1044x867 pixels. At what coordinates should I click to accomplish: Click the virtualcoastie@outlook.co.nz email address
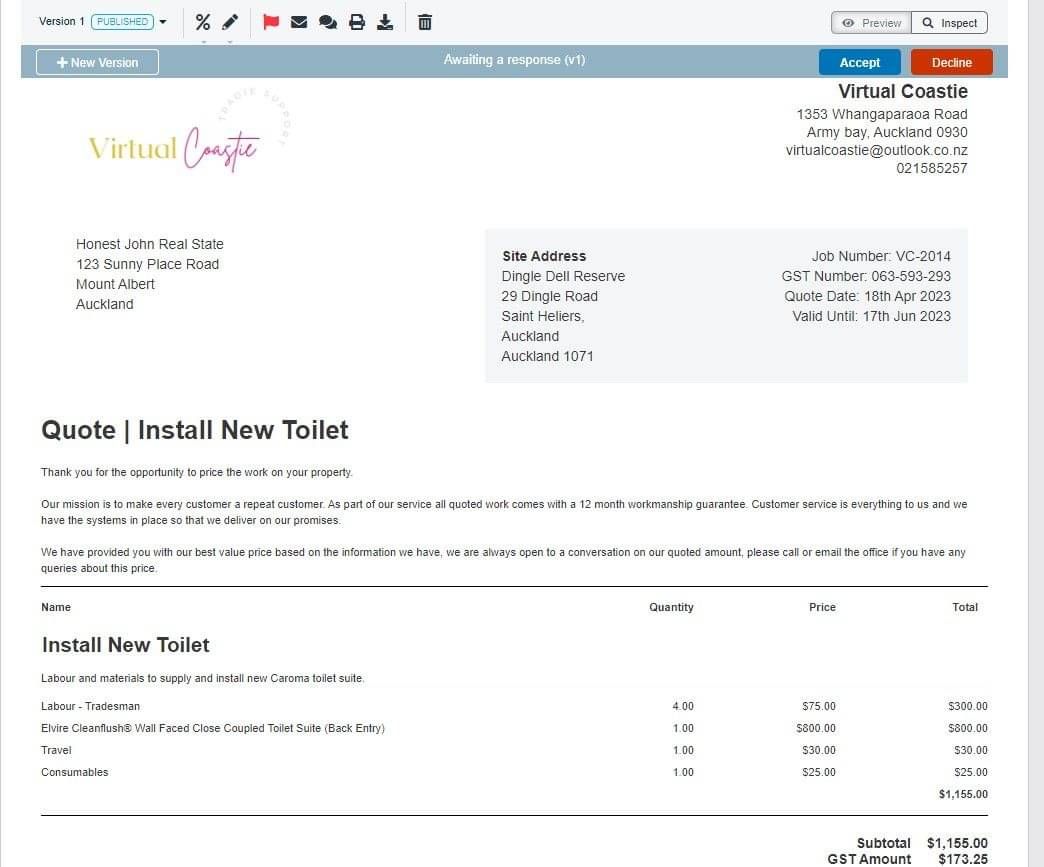coord(876,150)
